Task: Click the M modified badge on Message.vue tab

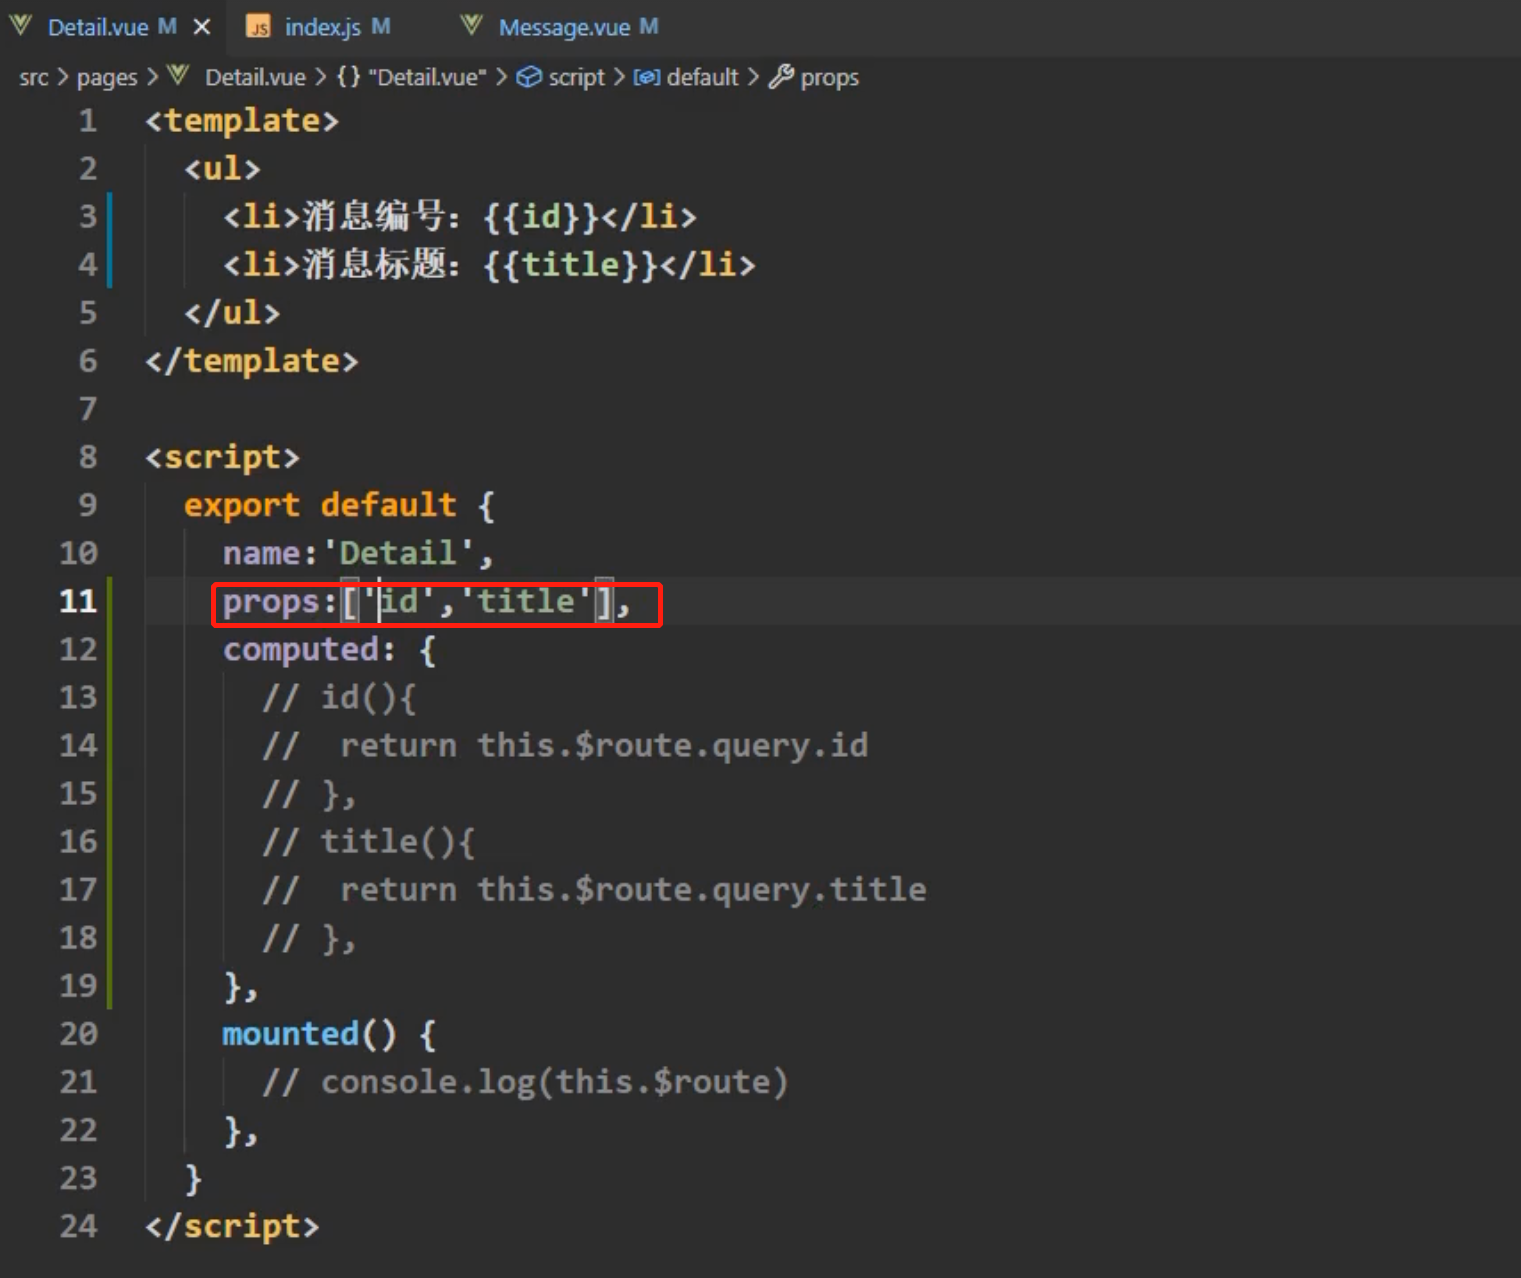Action: (x=649, y=26)
